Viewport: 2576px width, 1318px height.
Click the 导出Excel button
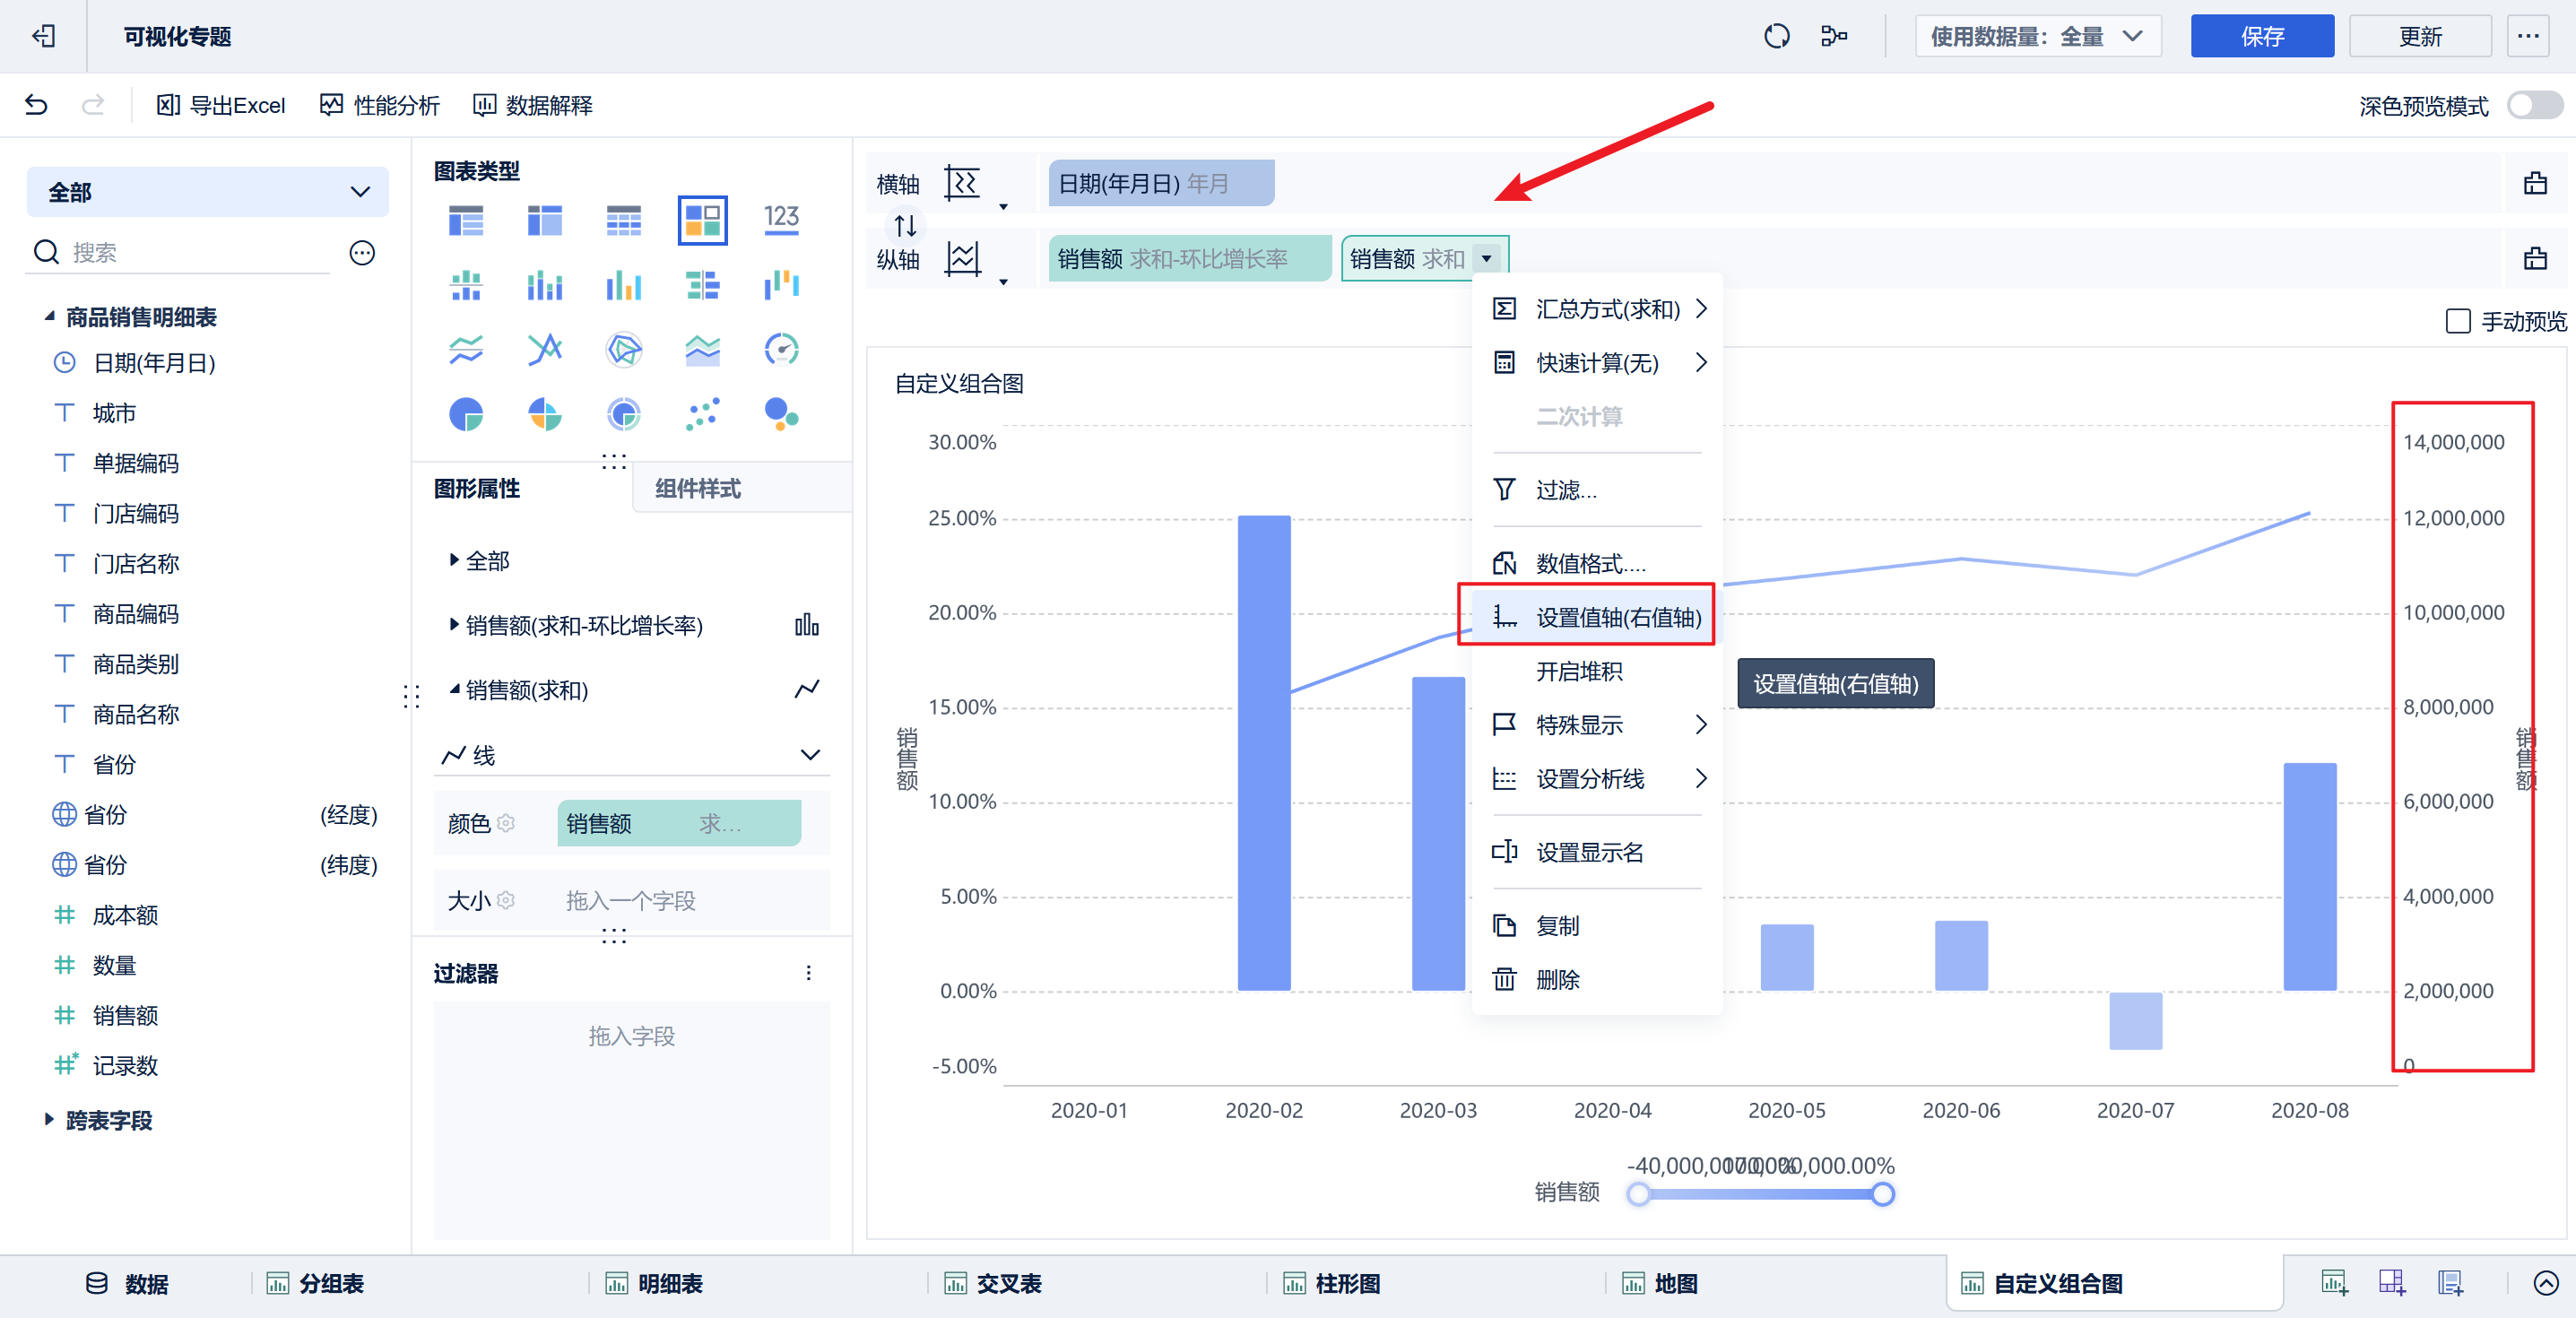point(221,105)
